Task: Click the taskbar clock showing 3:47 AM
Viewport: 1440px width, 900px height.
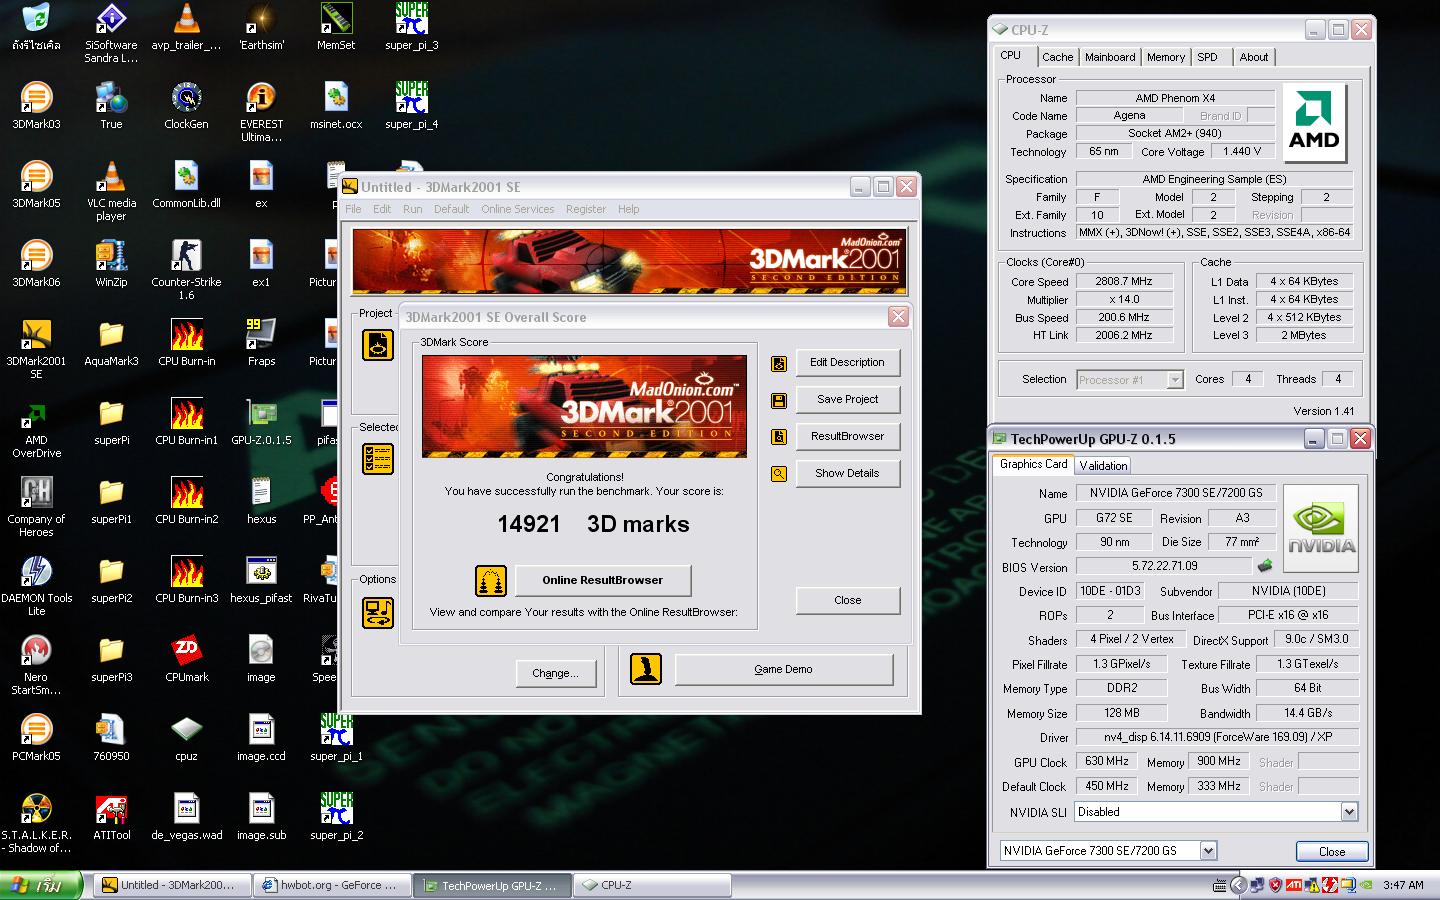Action: tap(1403, 885)
